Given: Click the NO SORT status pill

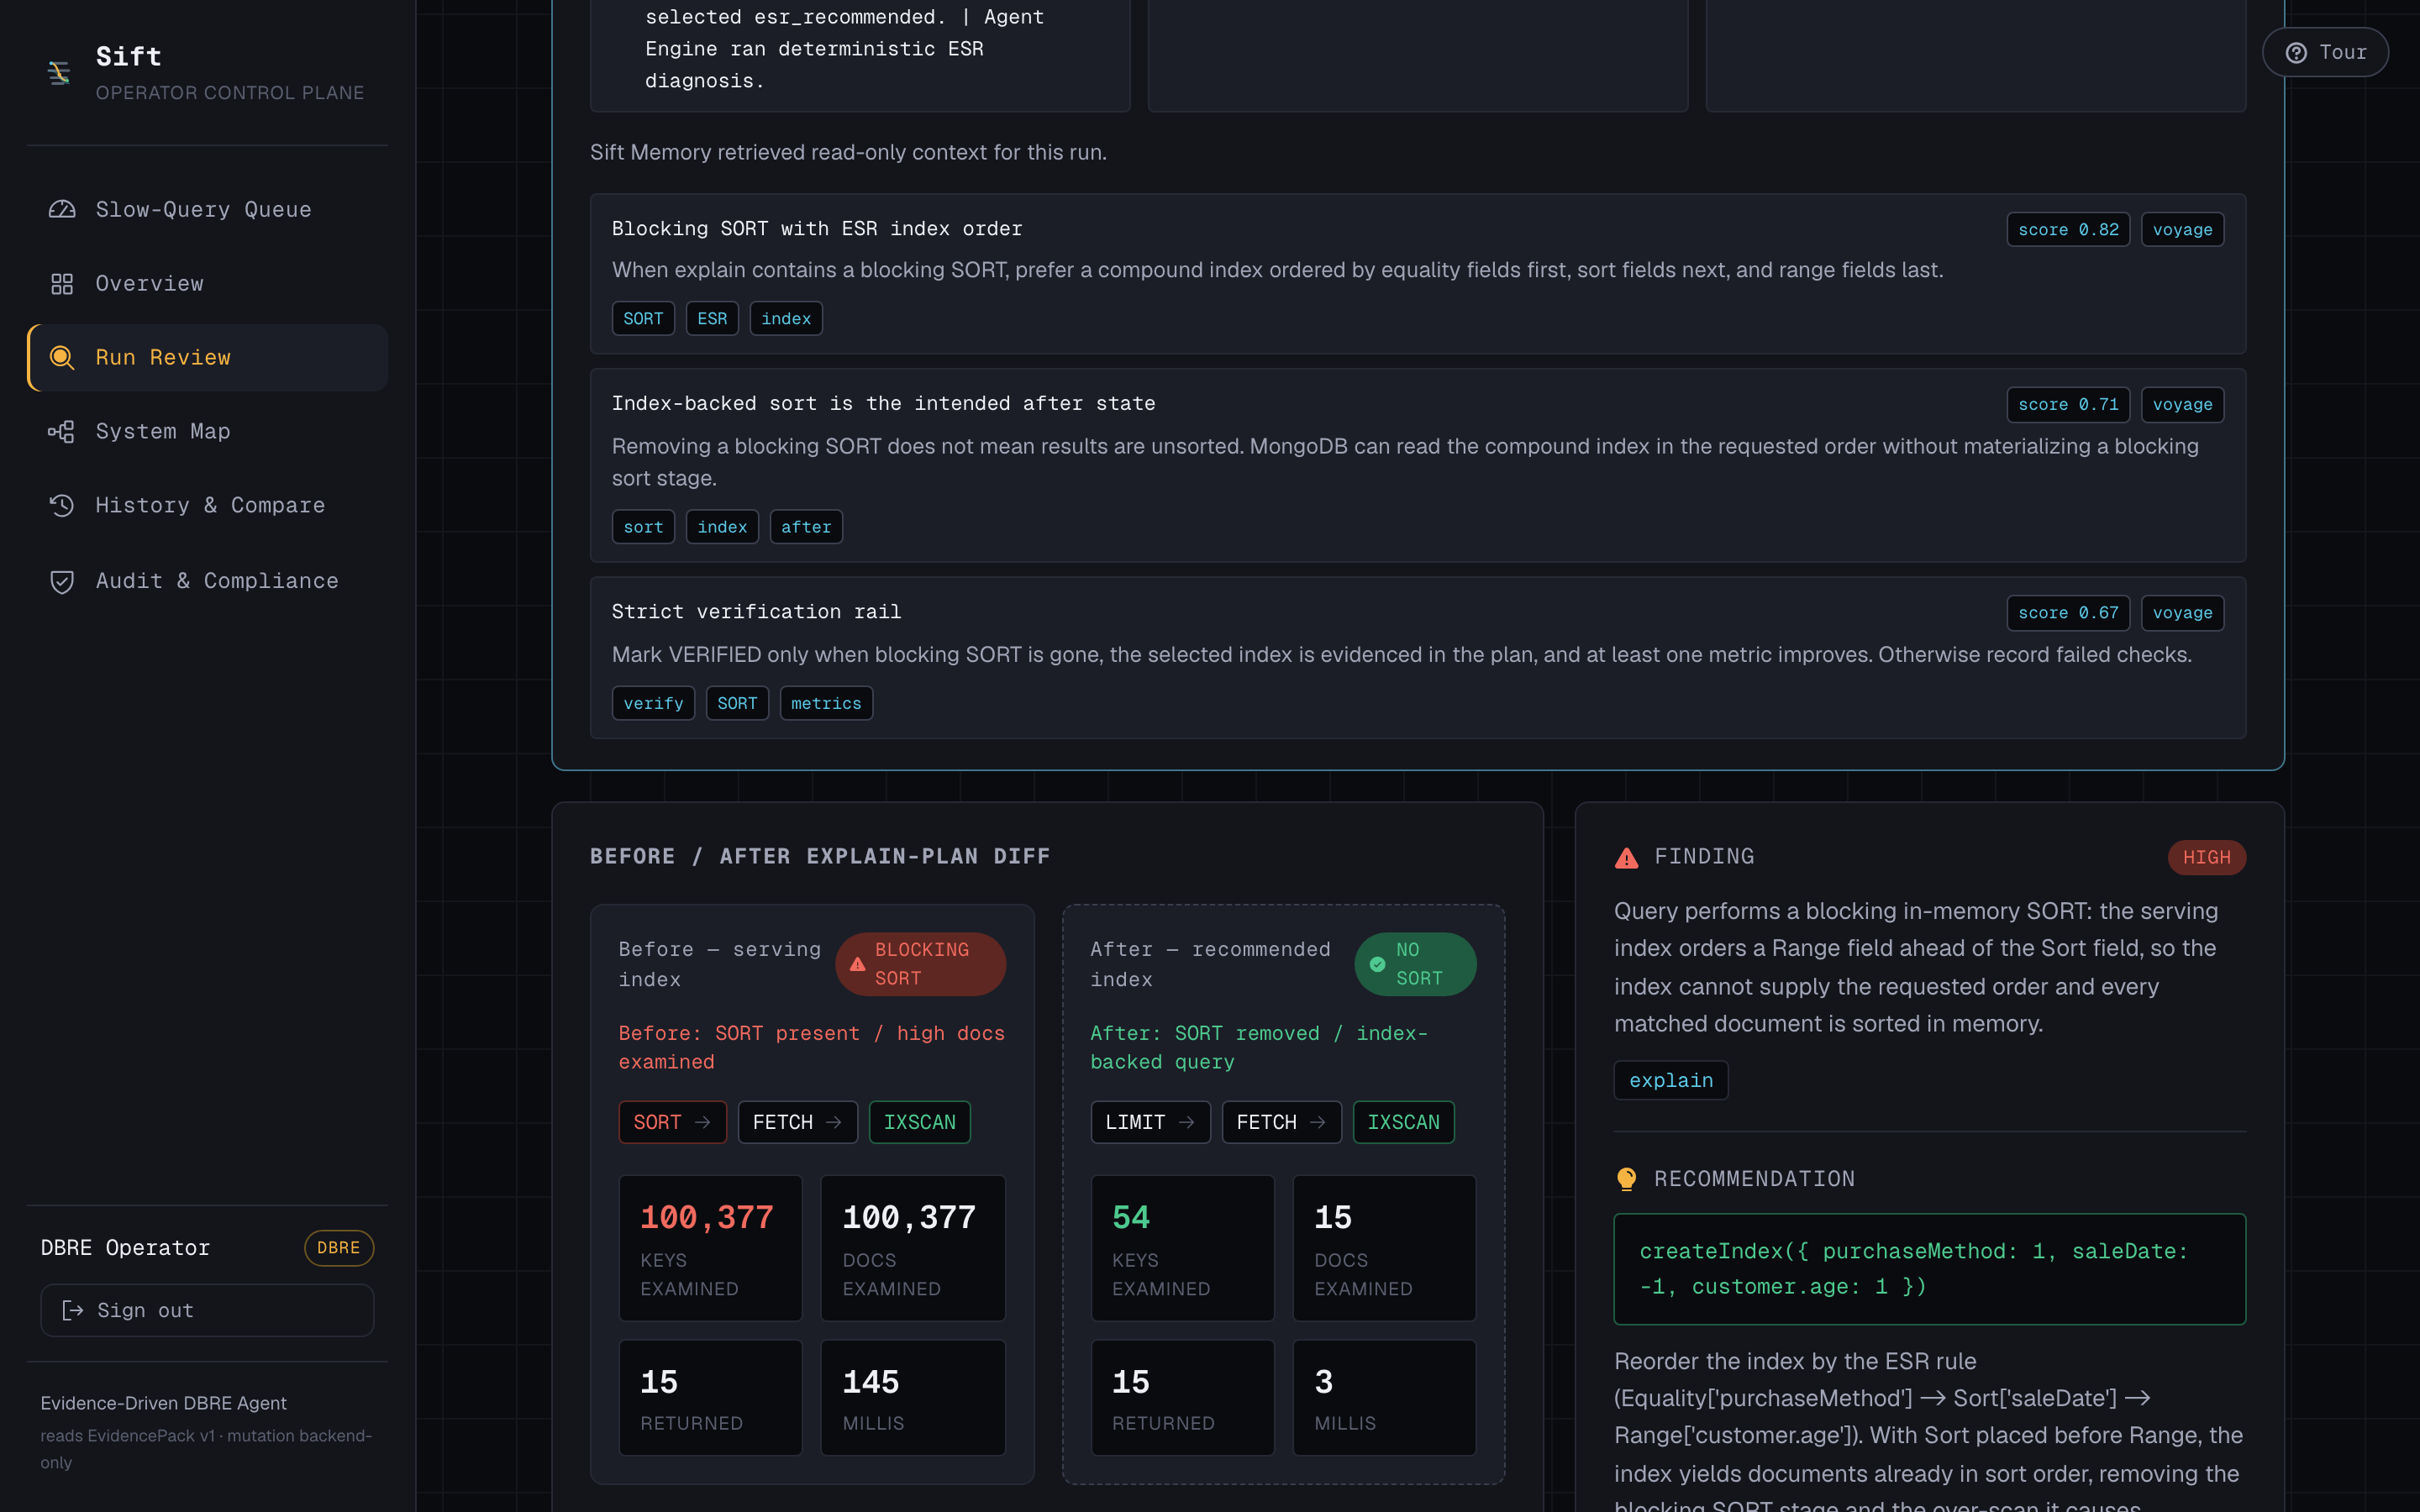Looking at the screenshot, I should (1415, 964).
